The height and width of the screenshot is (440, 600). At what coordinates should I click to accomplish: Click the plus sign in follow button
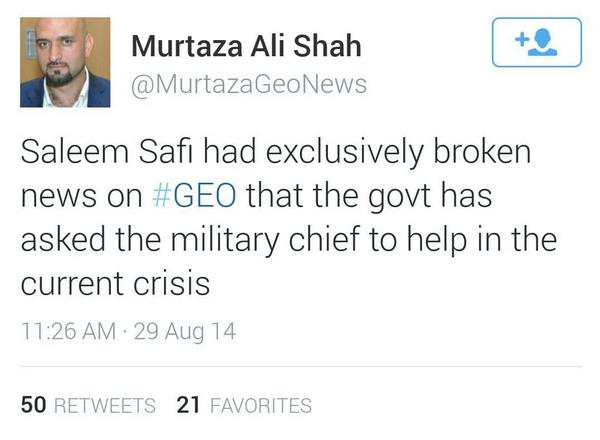click(x=519, y=40)
